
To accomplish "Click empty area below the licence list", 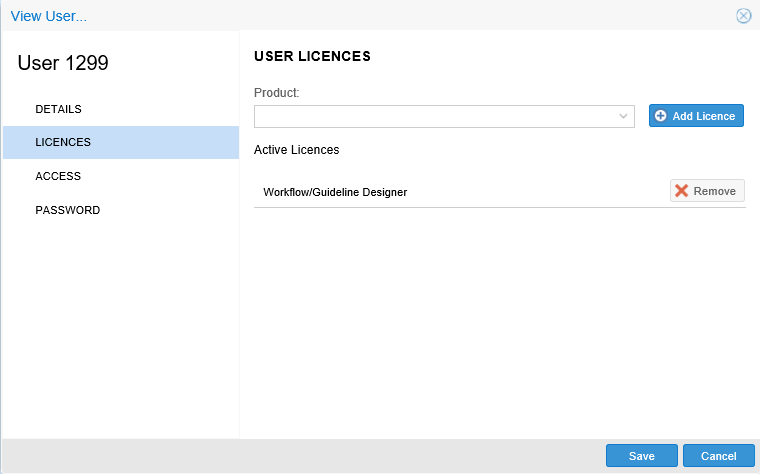I will click(500, 320).
